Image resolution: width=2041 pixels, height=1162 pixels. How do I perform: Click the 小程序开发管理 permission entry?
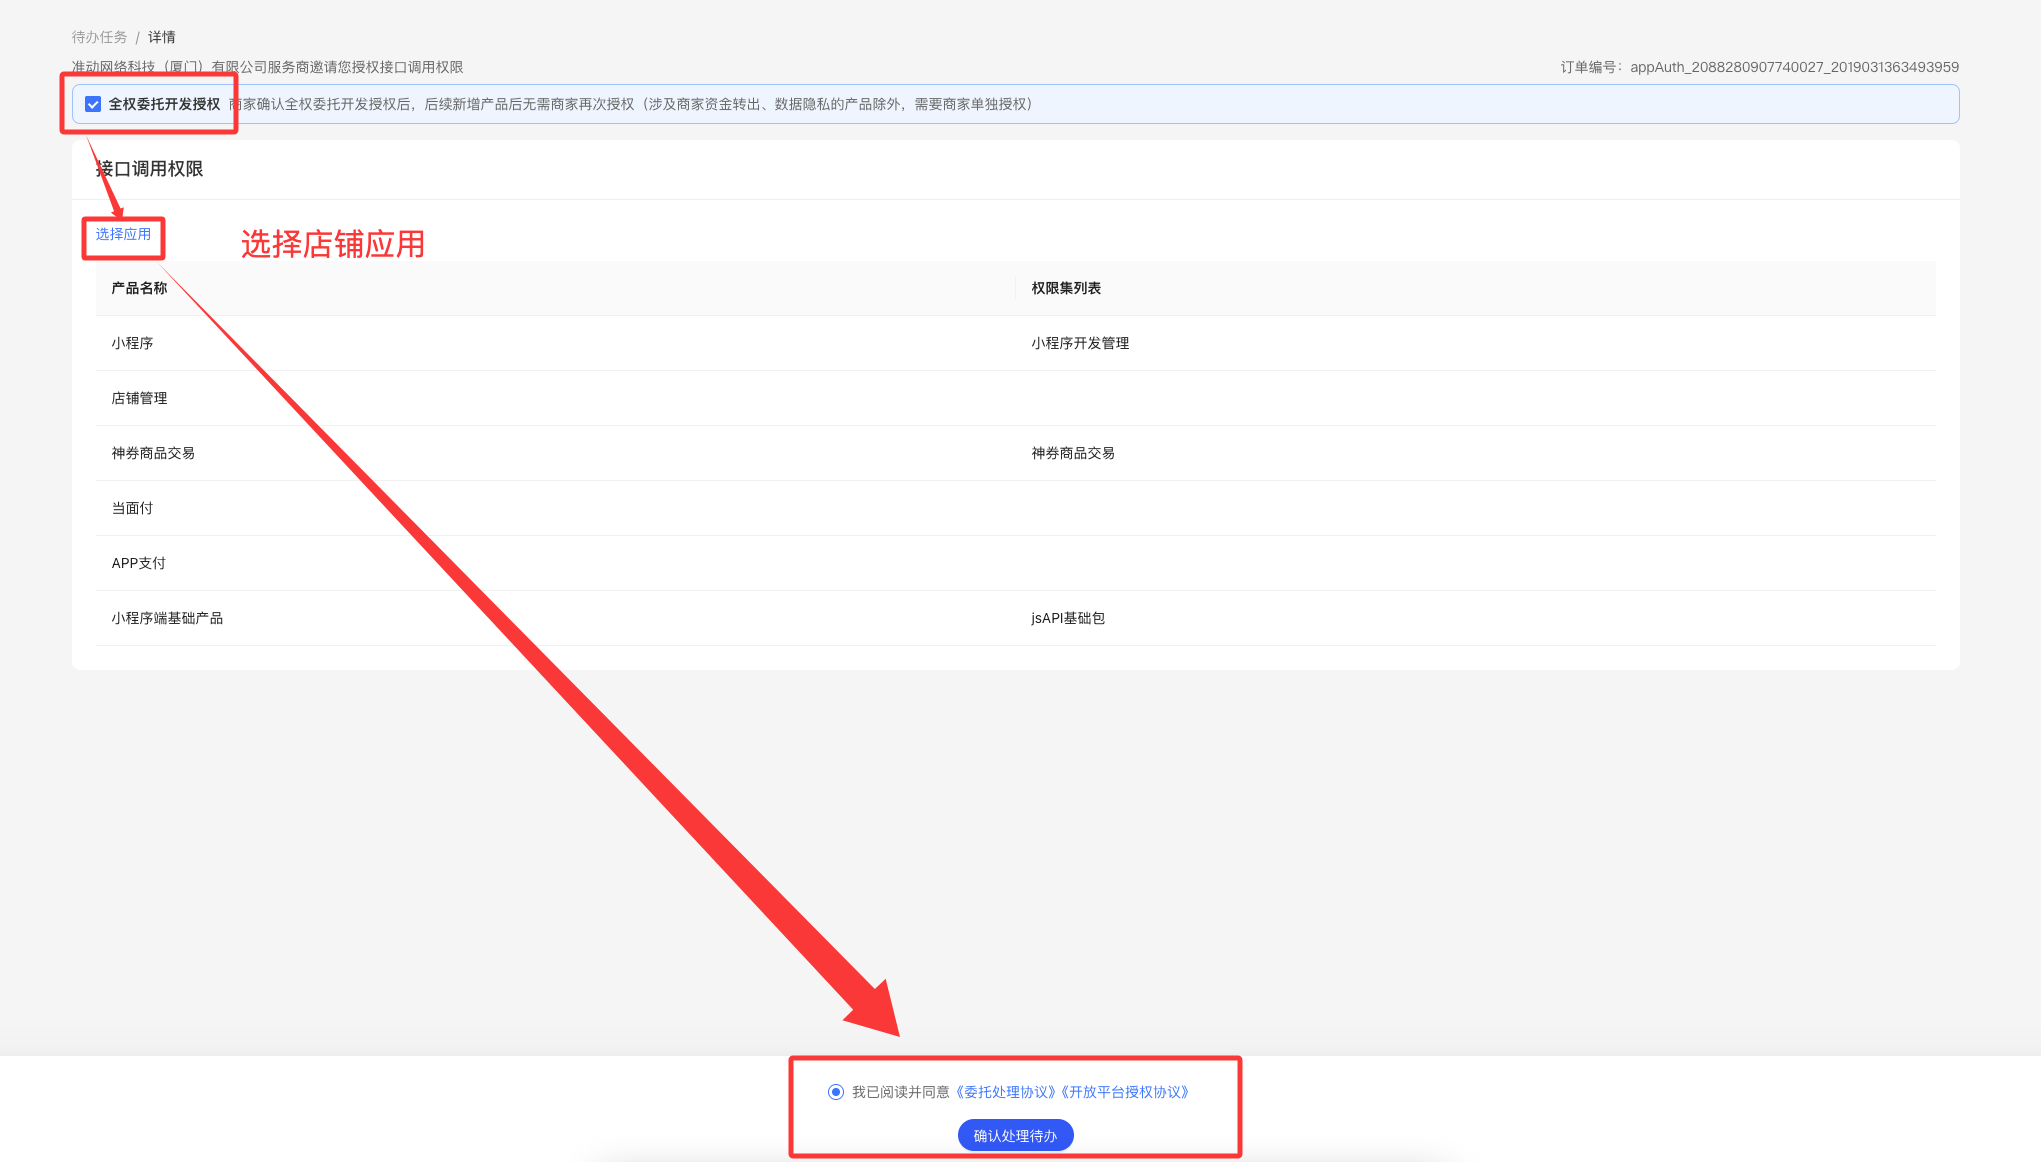tap(1080, 343)
